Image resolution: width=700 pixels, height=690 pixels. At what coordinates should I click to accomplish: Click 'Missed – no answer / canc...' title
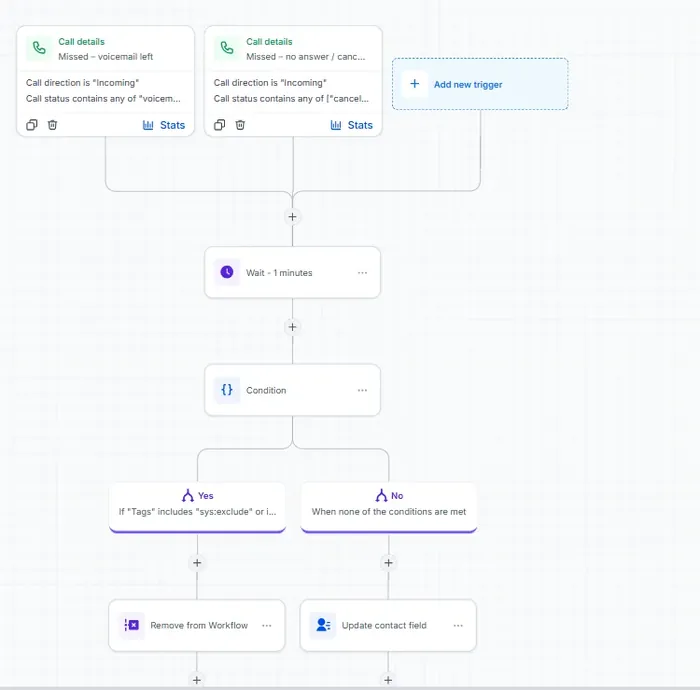click(x=306, y=57)
